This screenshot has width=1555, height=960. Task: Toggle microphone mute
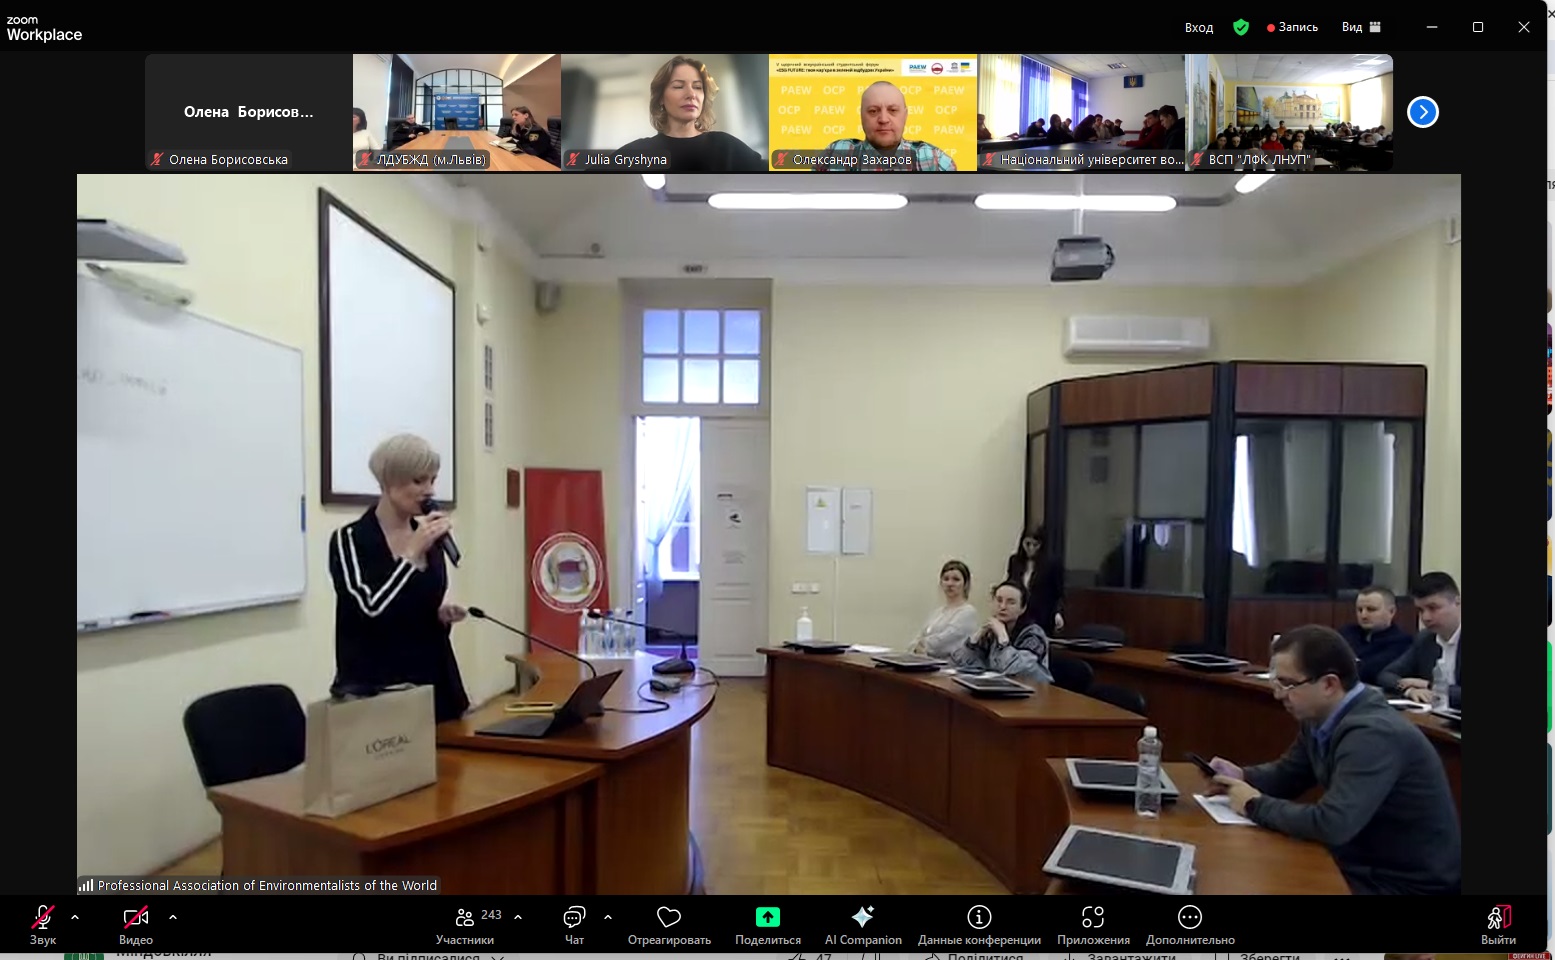coord(43,924)
